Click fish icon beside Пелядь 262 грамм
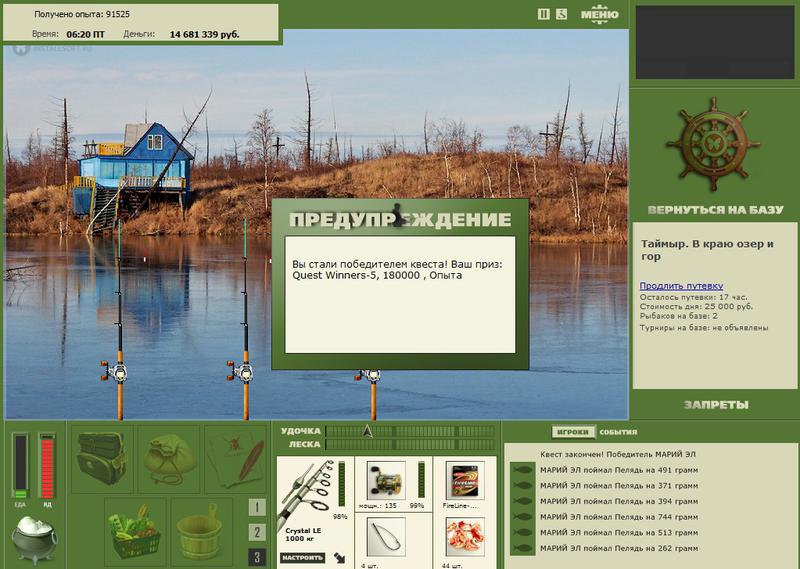Image resolution: width=800 pixels, height=569 pixels. (522, 549)
